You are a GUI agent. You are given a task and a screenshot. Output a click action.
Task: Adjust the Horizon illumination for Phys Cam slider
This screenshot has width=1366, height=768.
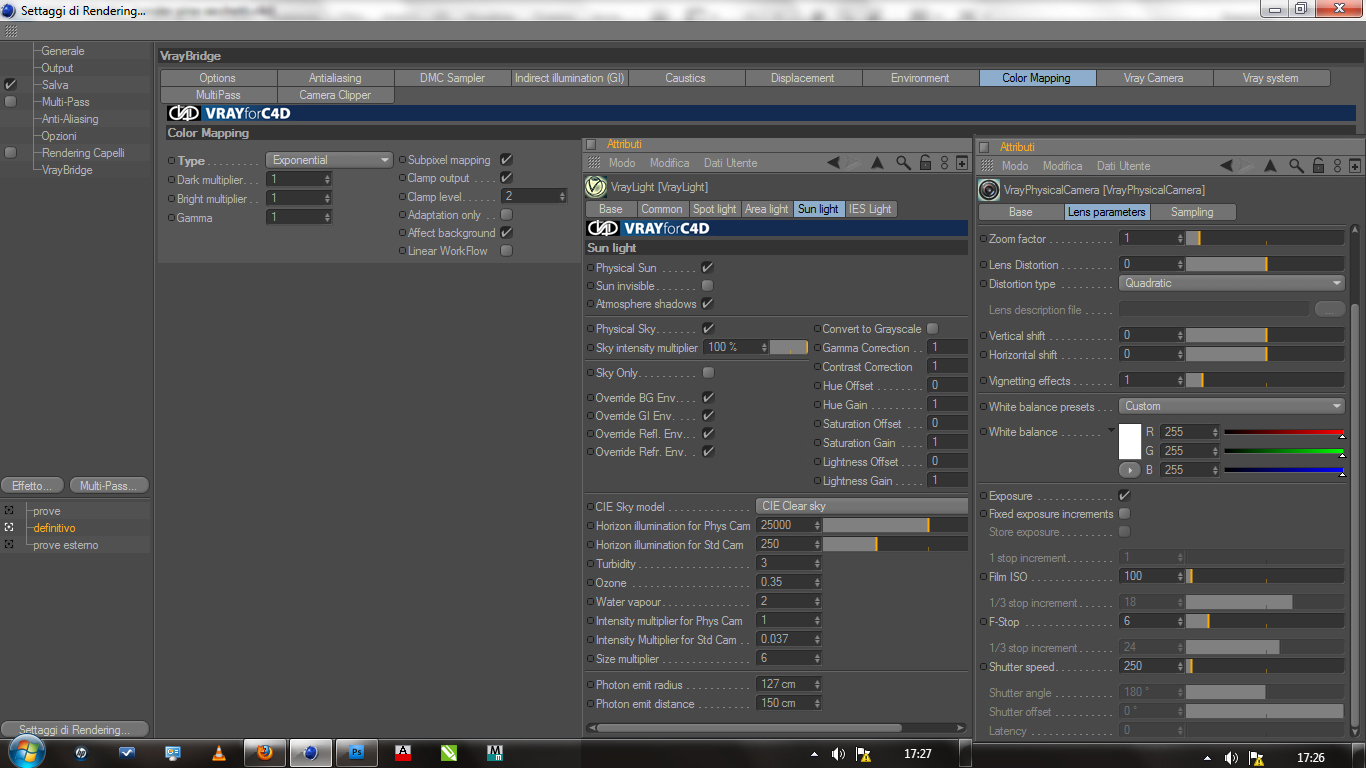(895, 525)
